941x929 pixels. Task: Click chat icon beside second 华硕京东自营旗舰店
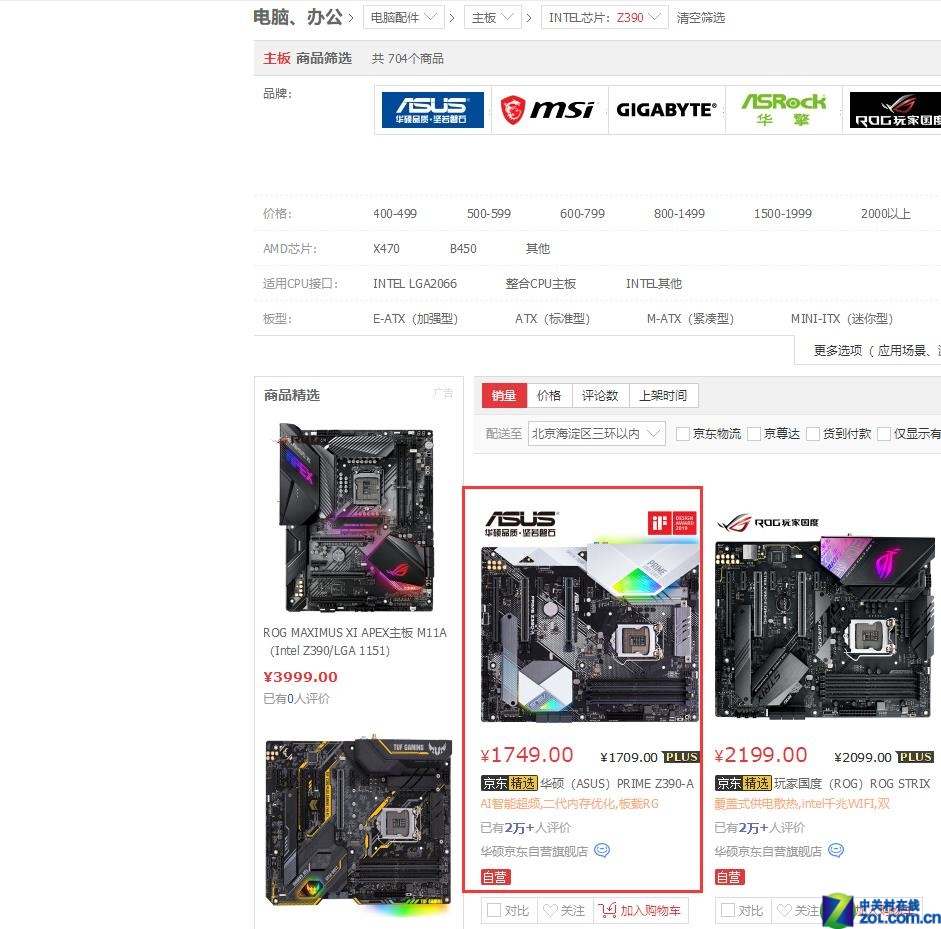coord(836,850)
